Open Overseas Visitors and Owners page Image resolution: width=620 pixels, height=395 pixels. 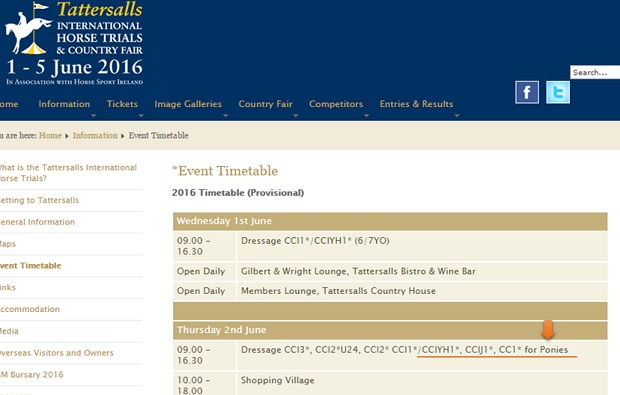[x=57, y=352]
